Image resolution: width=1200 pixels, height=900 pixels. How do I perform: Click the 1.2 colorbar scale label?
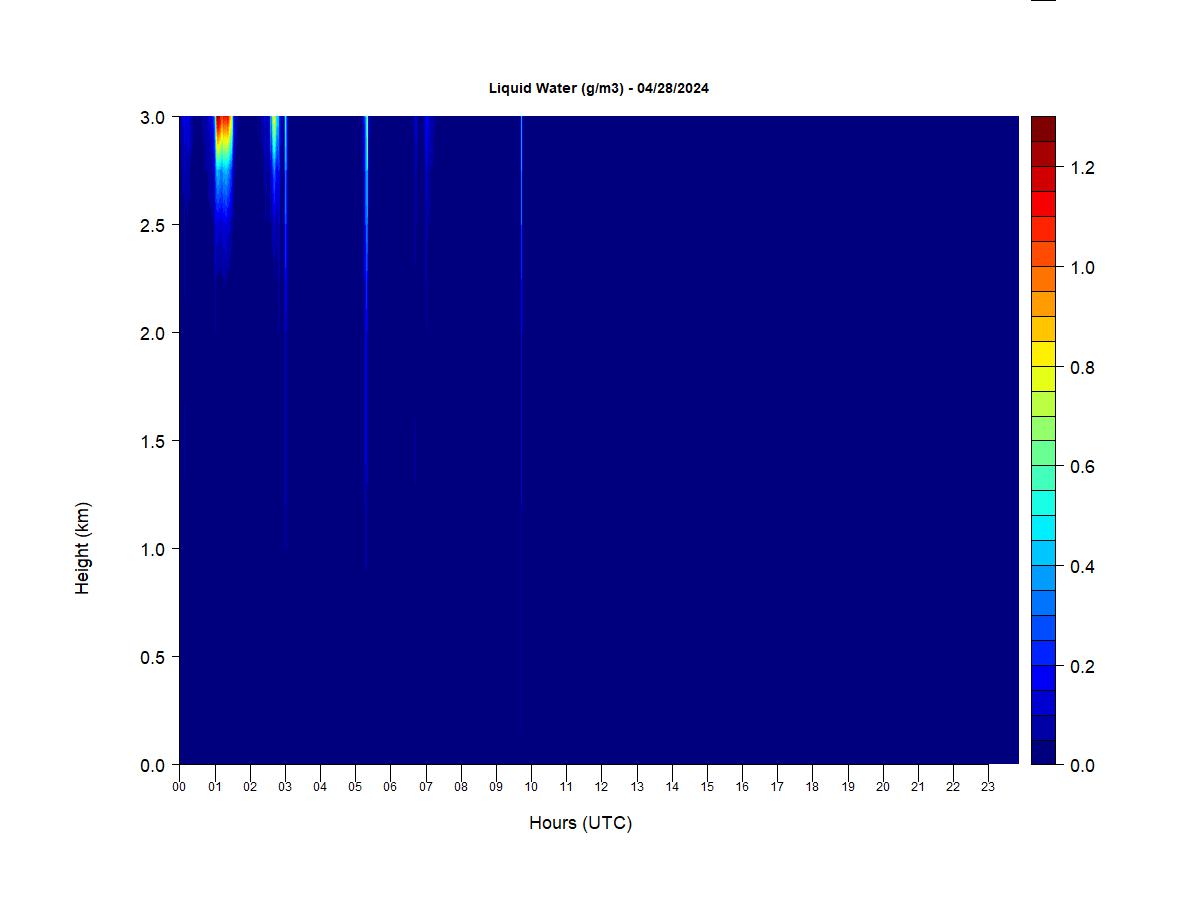(x=1082, y=168)
